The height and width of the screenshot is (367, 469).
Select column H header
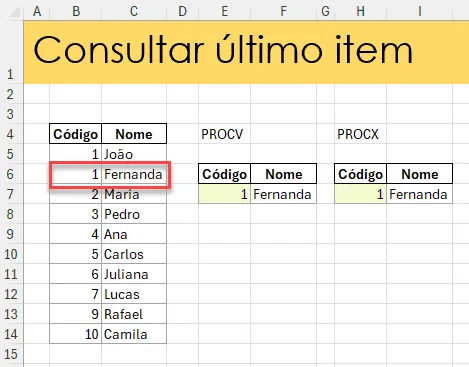[361, 11]
